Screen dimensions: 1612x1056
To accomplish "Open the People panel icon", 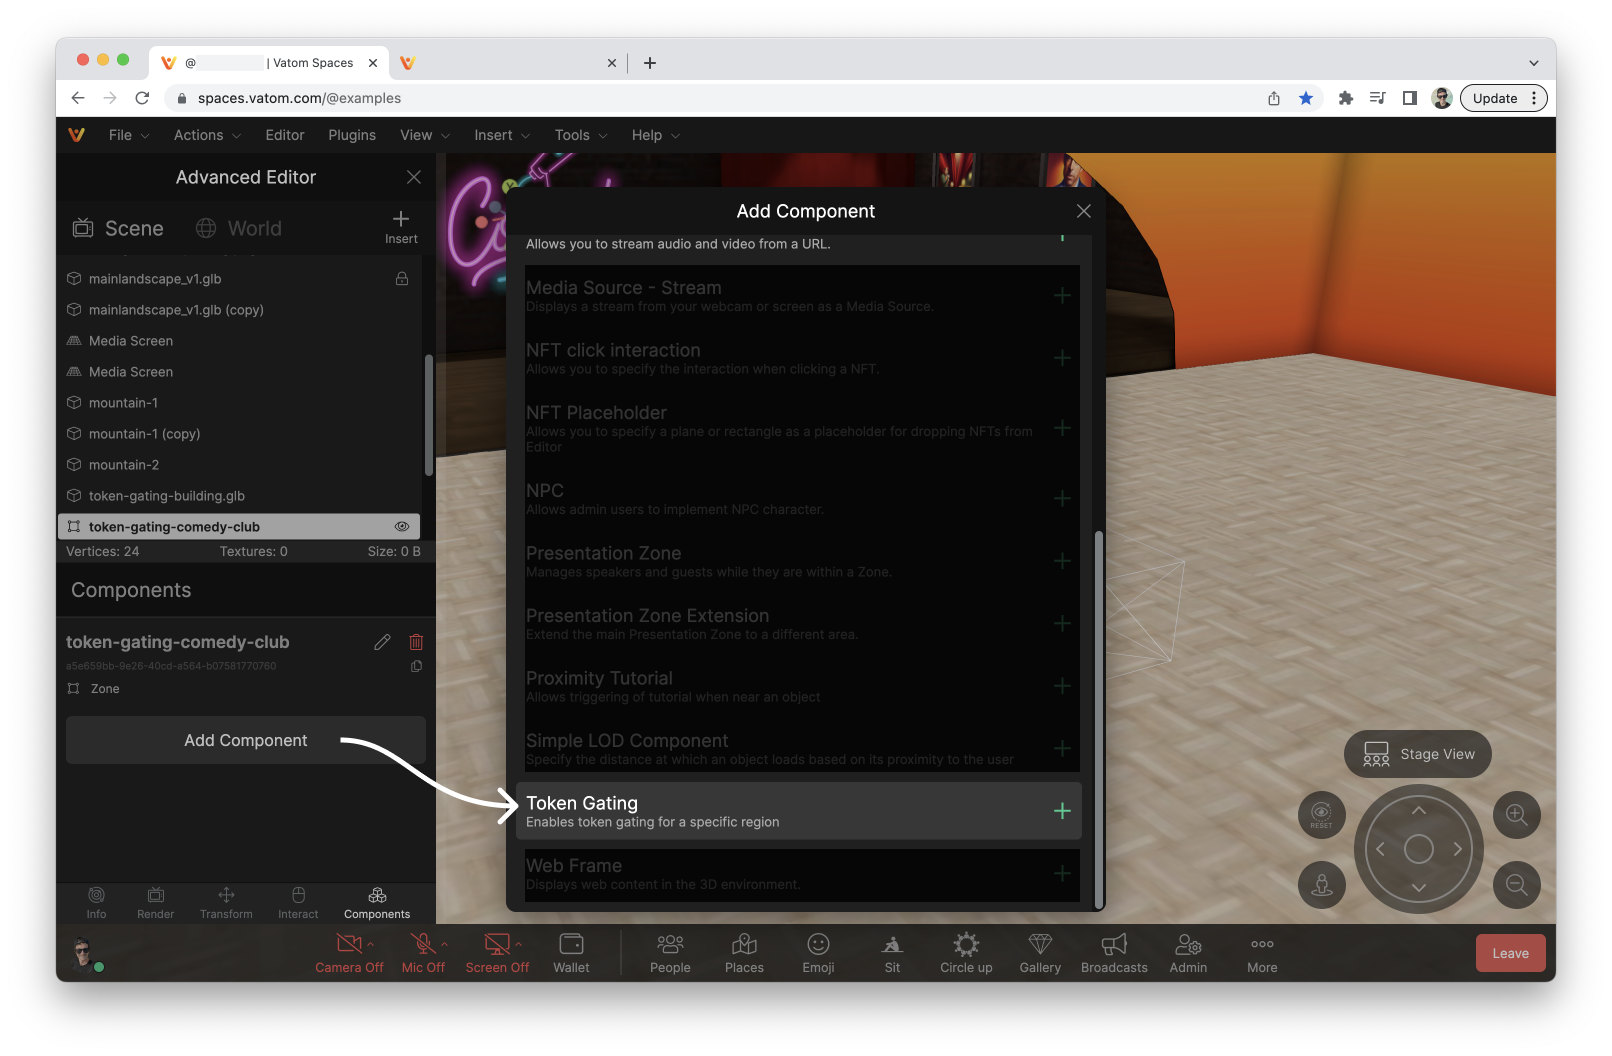I will coord(670,953).
